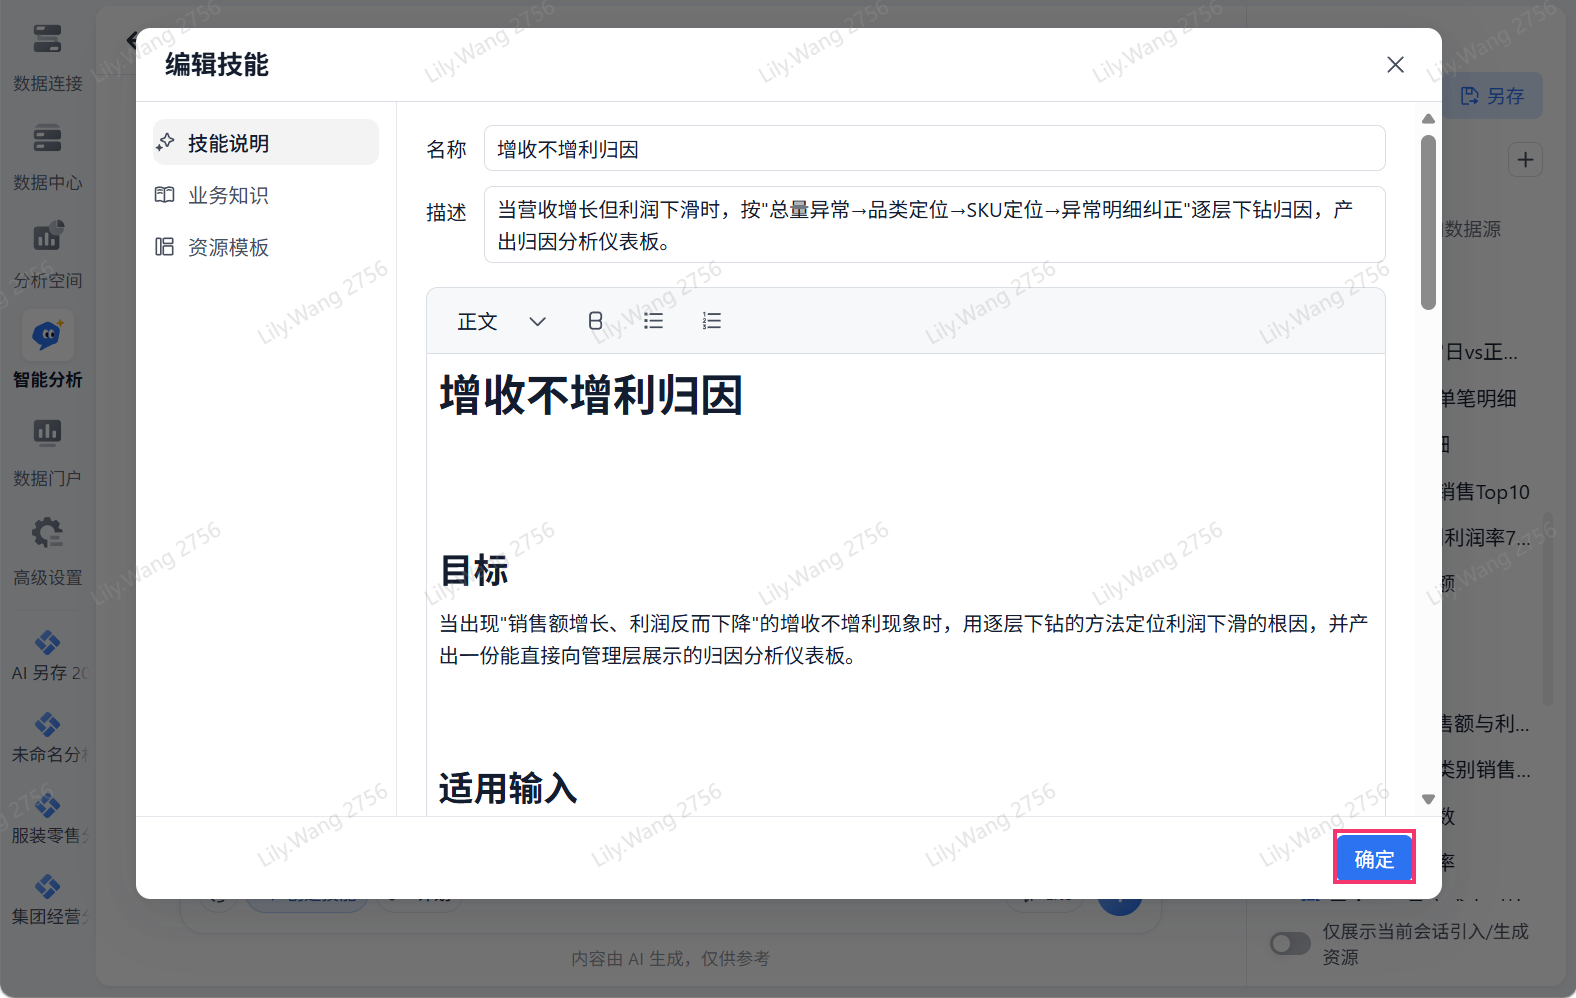Click the 单笔明细 item in right panel
Screen dimensions: 1576x998
(1479, 398)
